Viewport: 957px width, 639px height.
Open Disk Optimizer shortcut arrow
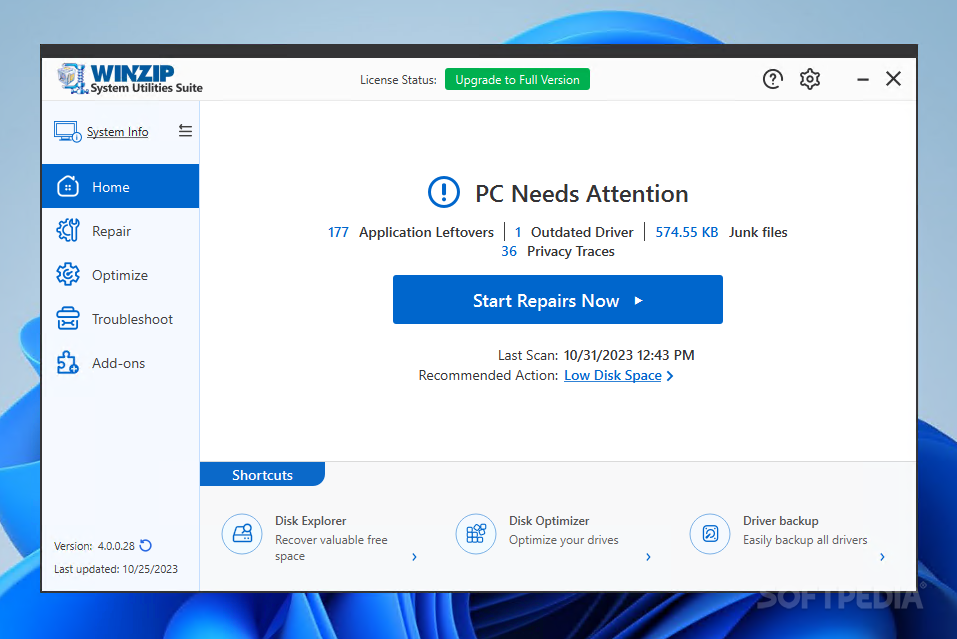click(x=648, y=557)
